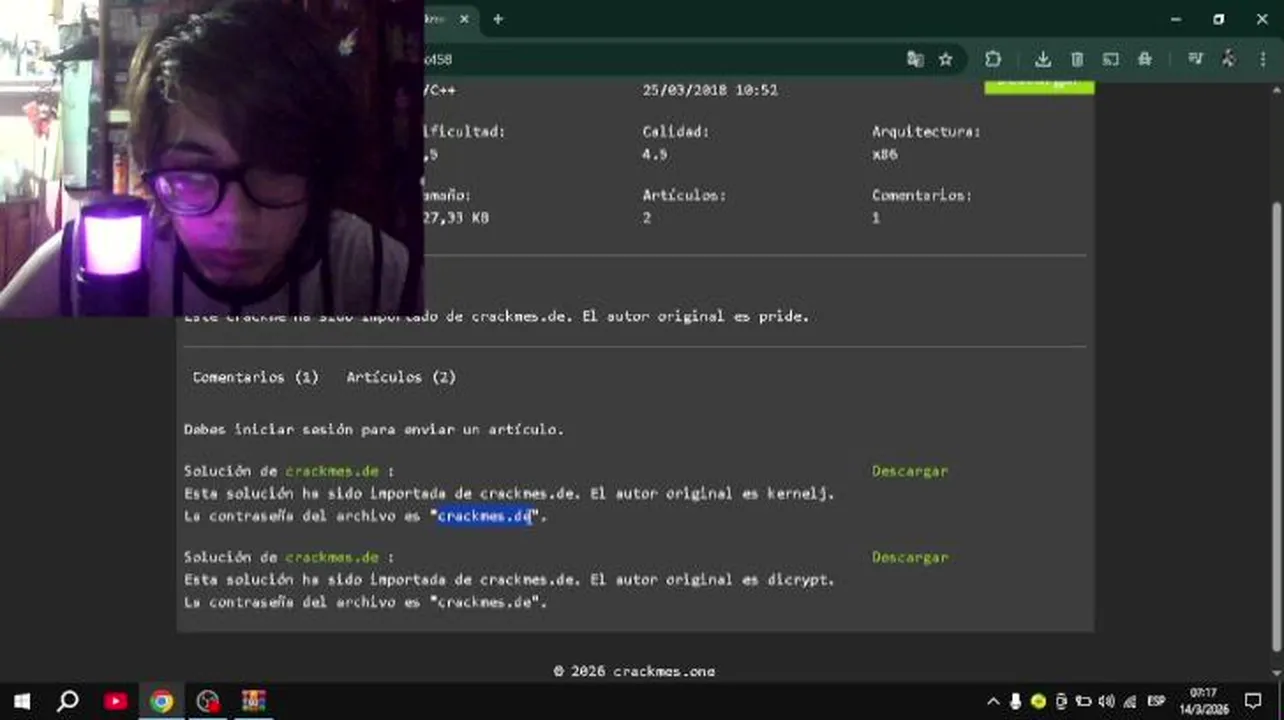The image size is (1284, 720).
Task: Open the taskbar clock and date
Action: click(1203, 701)
